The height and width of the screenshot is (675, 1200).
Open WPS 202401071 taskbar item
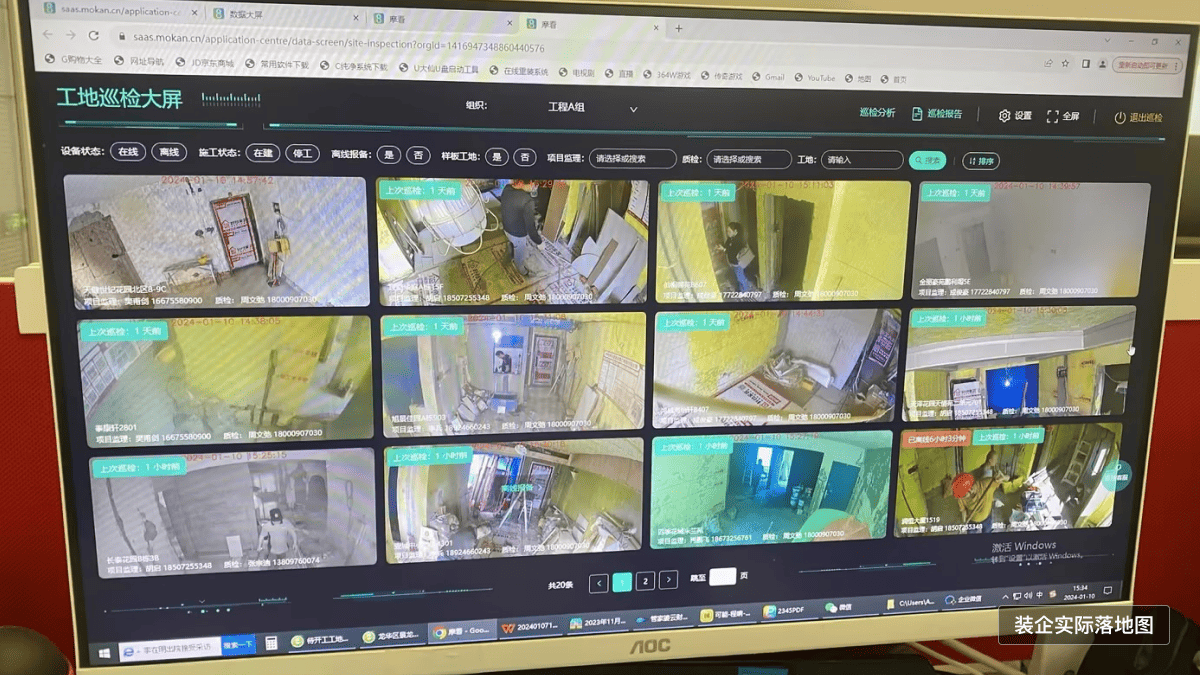tap(530, 626)
